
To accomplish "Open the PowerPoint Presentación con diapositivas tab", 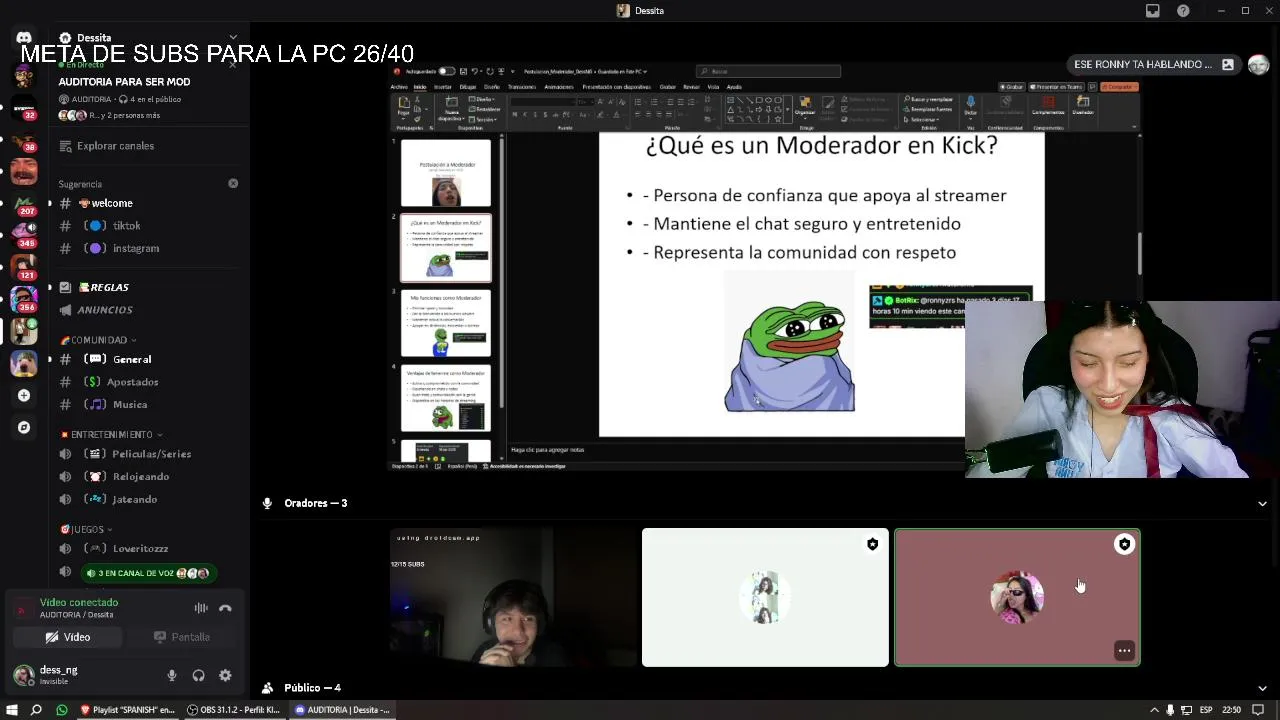I will 616,87.
